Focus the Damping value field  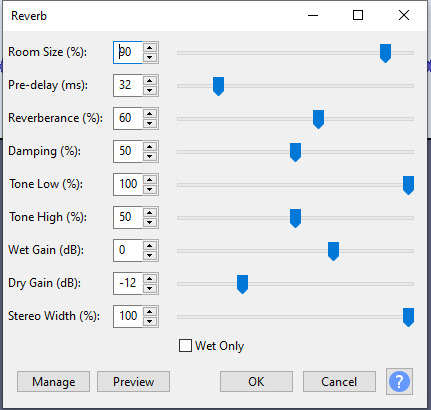(x=128, y=151)
